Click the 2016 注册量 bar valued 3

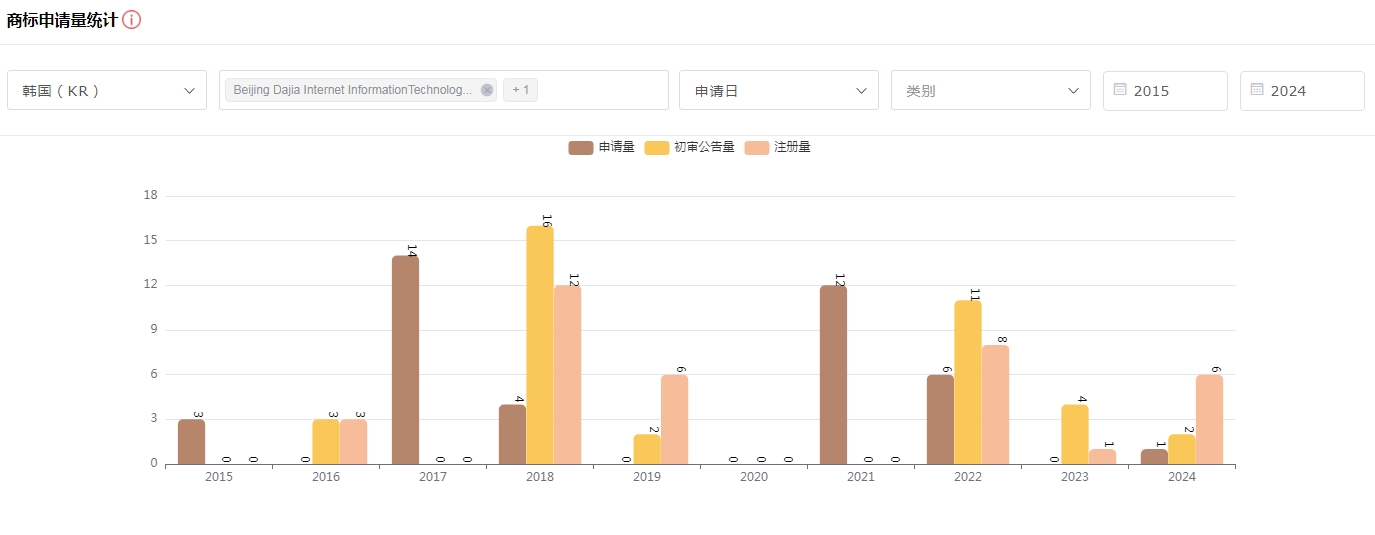click(x=353, y=442)
